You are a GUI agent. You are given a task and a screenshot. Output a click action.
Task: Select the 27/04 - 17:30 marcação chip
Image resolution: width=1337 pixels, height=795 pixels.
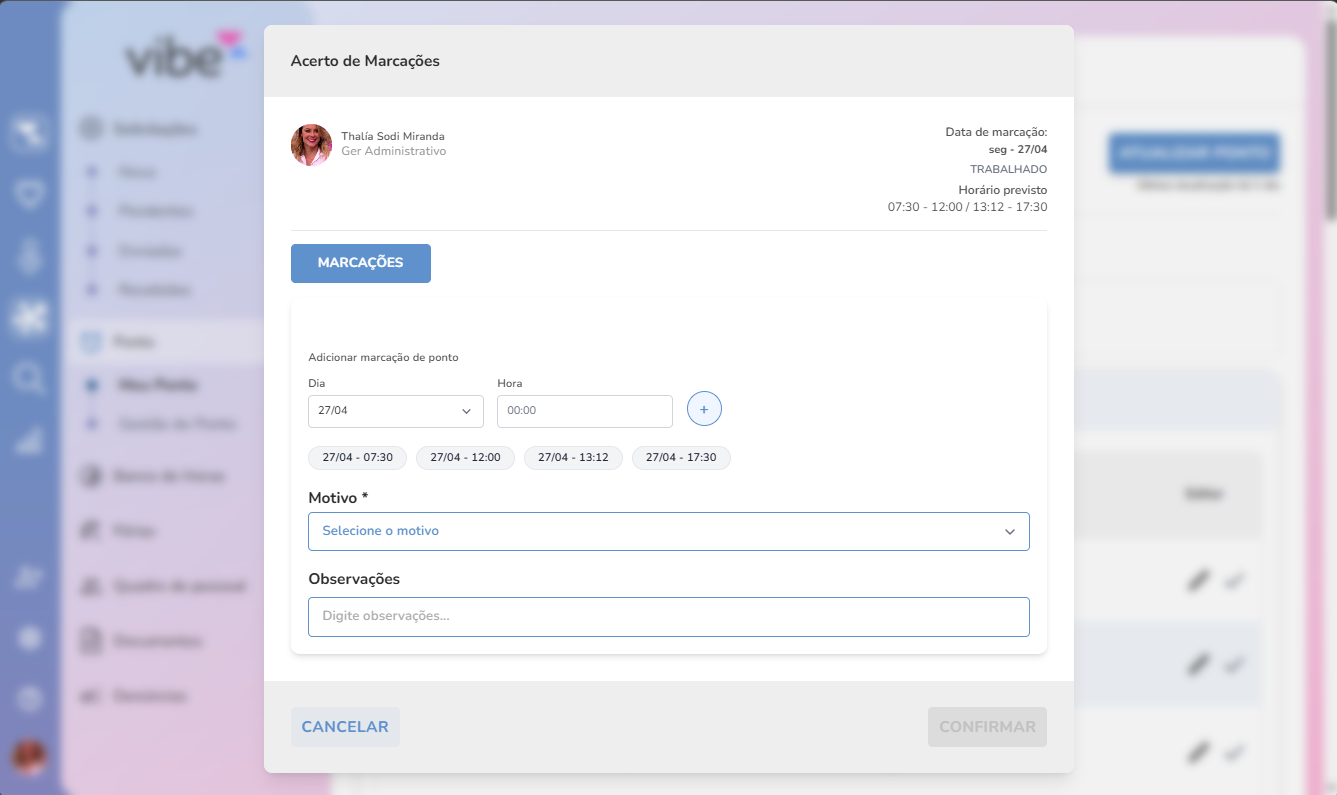click(x=681, y=458)
